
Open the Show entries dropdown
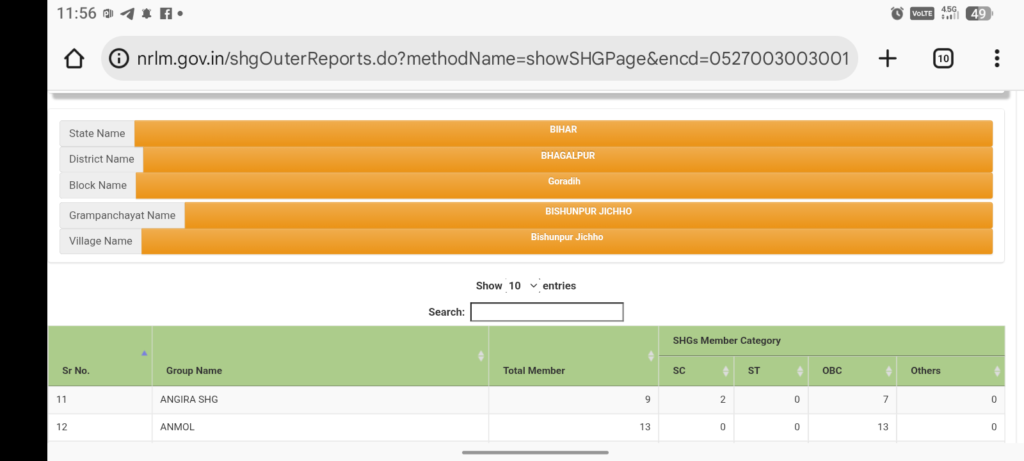coord(522,286)
